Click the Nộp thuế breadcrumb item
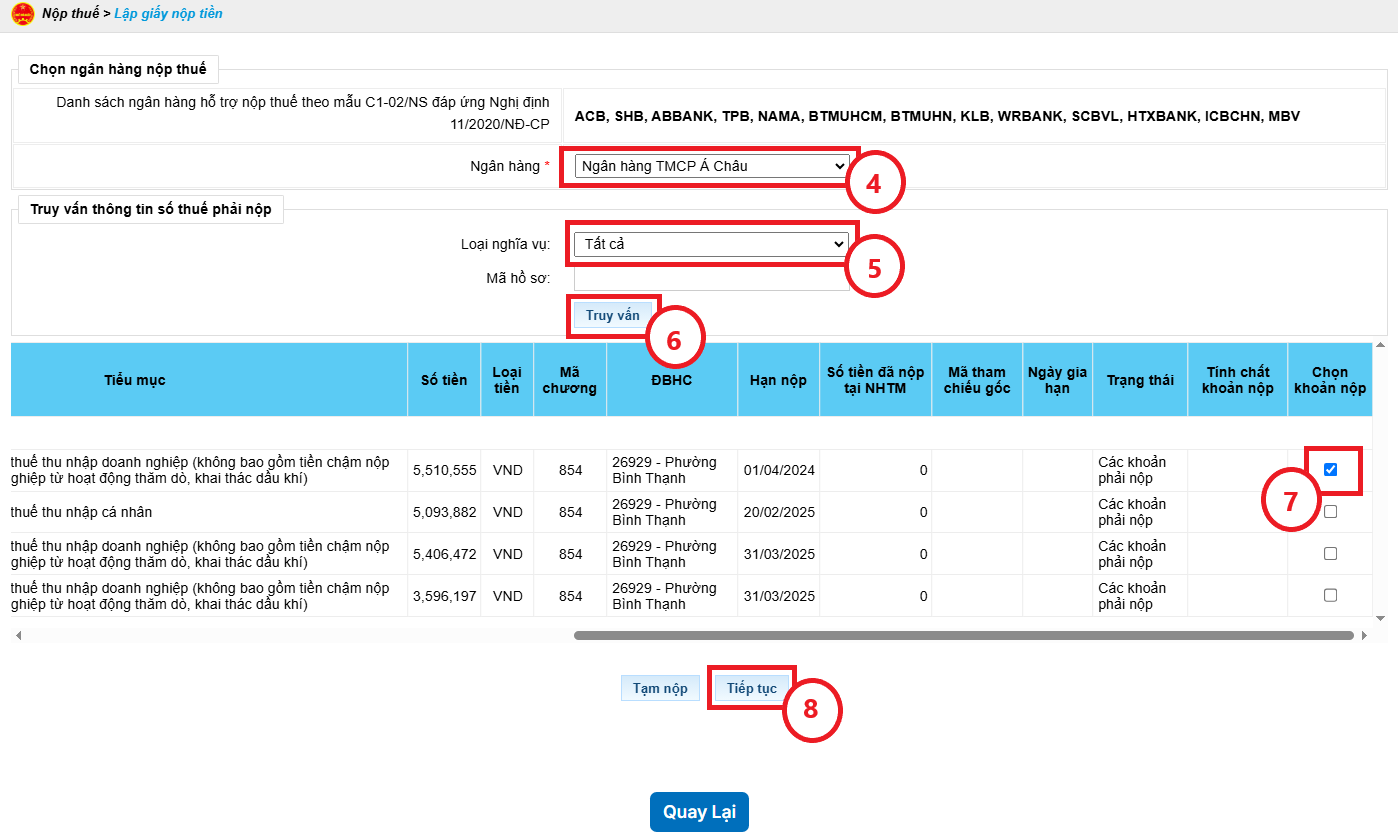1398x838 pixels. pos(70,14)
